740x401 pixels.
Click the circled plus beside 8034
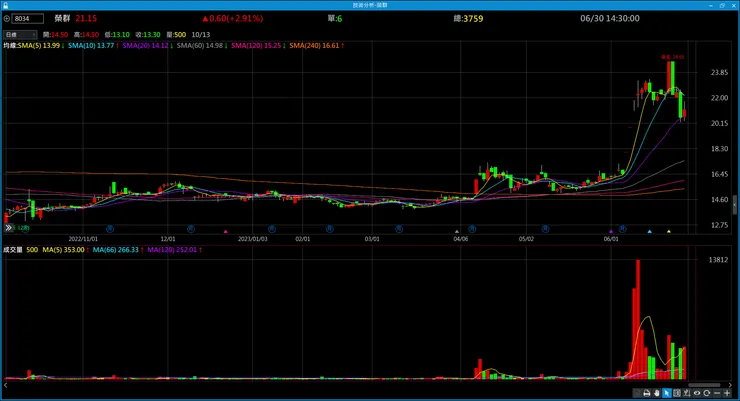pyautogui.click(x=7, y=19)
